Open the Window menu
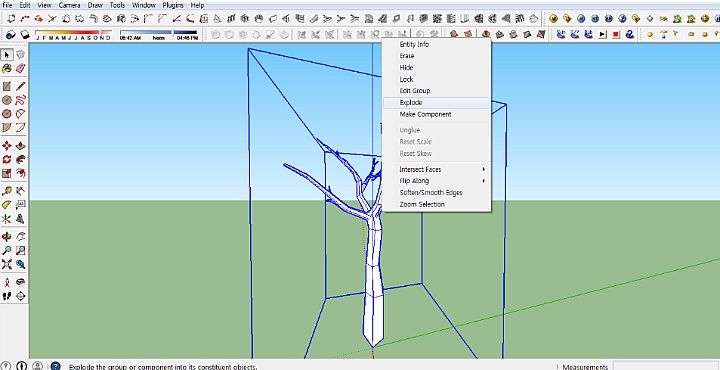This screenshot has width=720, height=370. 144,5
